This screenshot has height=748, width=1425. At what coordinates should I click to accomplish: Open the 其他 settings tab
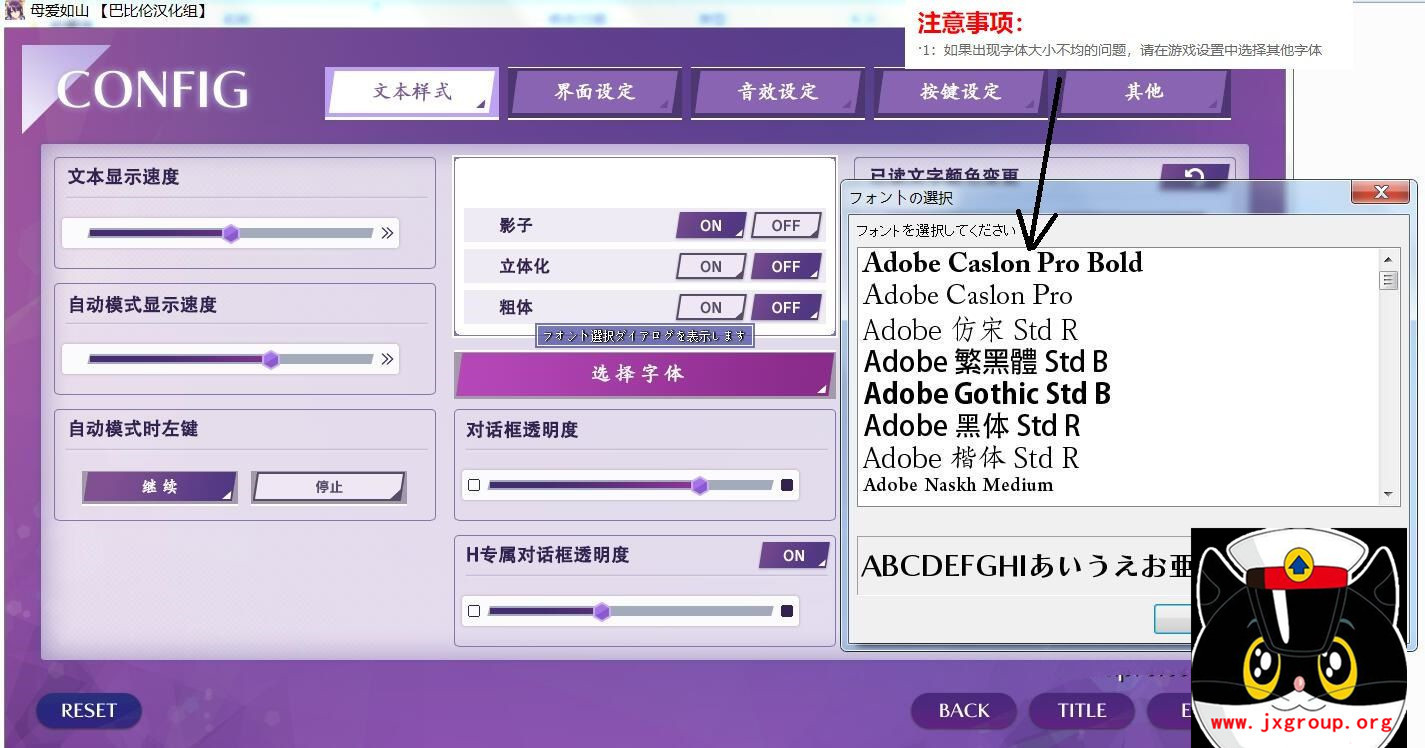[x=1143, y=91]
